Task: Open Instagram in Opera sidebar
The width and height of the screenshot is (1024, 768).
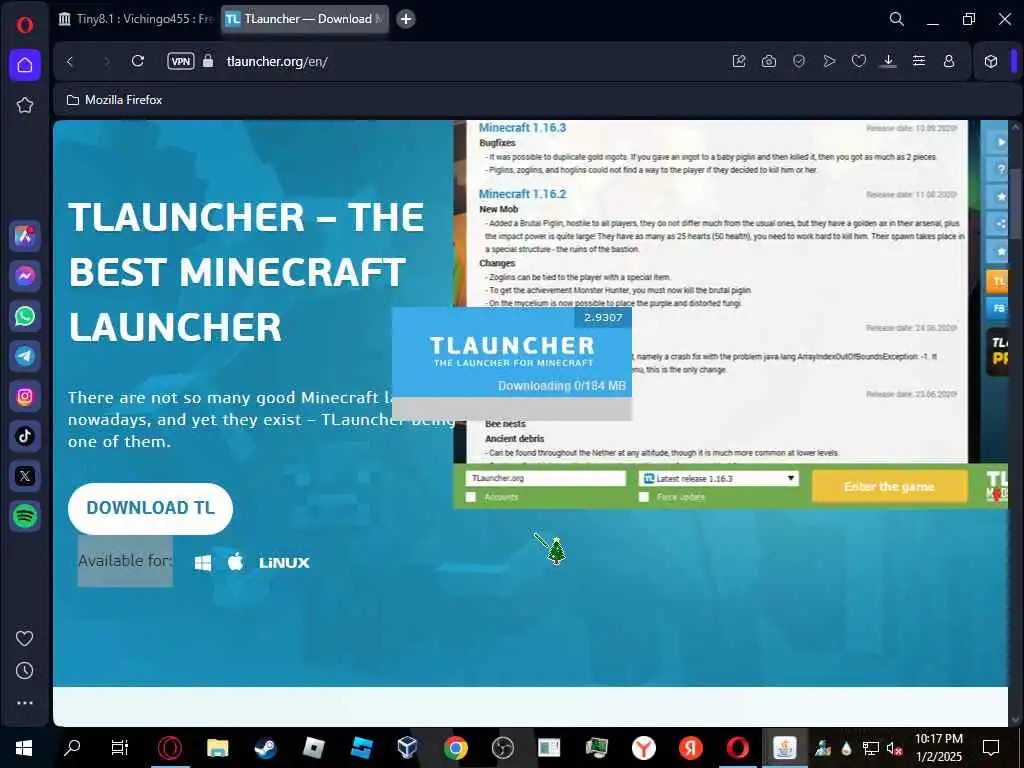Action: 25,396
